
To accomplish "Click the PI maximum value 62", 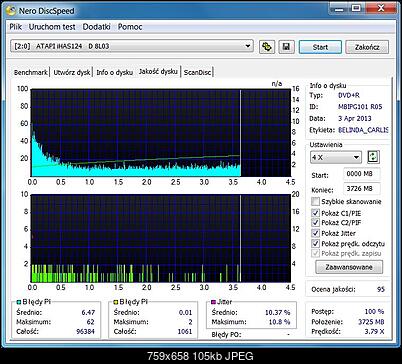I will coord(90,322).
